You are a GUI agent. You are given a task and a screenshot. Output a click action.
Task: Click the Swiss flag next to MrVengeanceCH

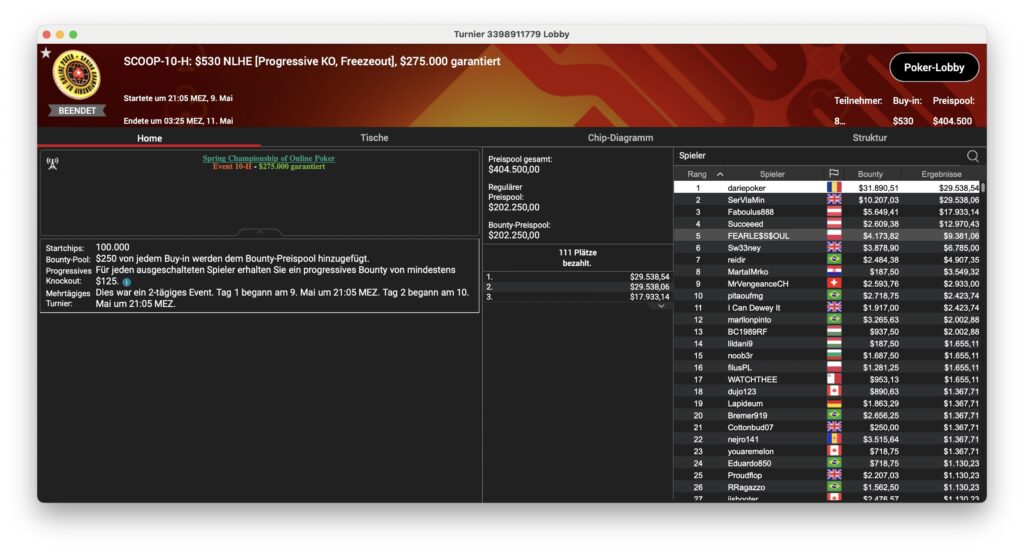833,284
